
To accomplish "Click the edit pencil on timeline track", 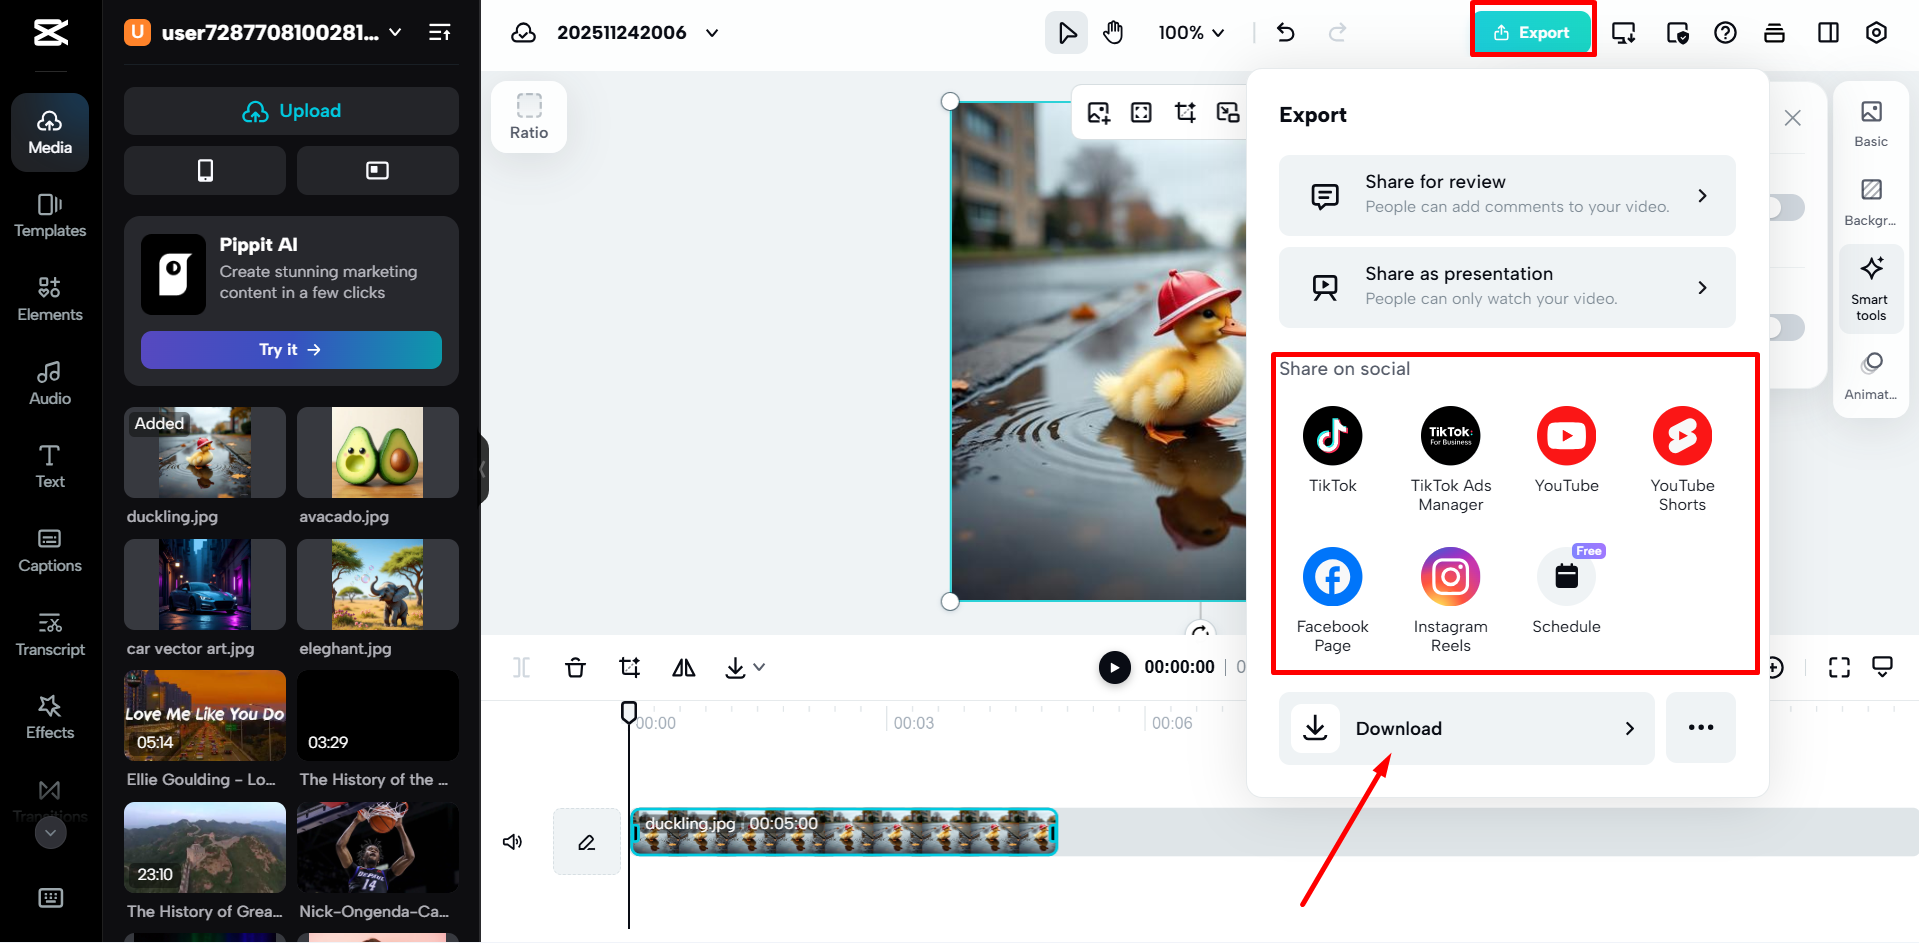I will 587,842.
